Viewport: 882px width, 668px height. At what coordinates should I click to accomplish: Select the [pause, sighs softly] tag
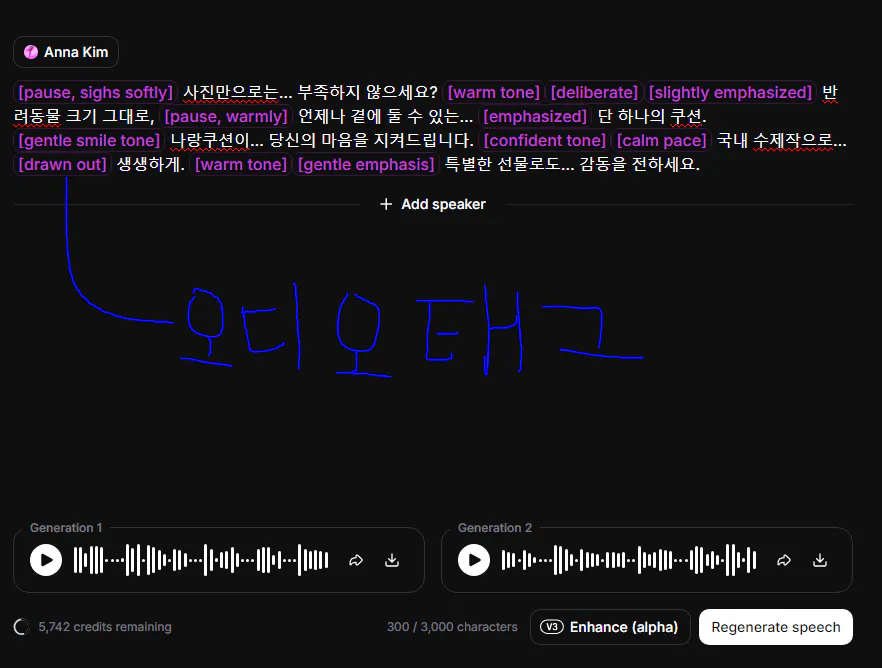(96, 92)
